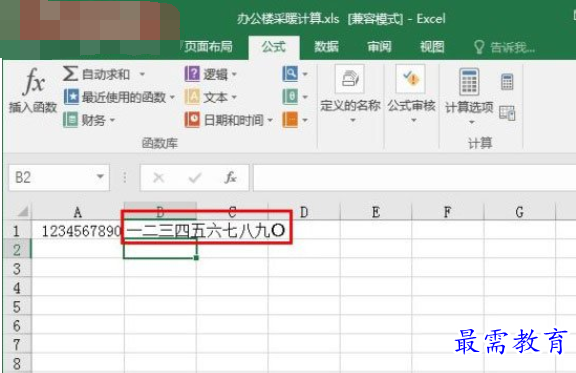Switch to the 公式 tab

tap(274, 47)
